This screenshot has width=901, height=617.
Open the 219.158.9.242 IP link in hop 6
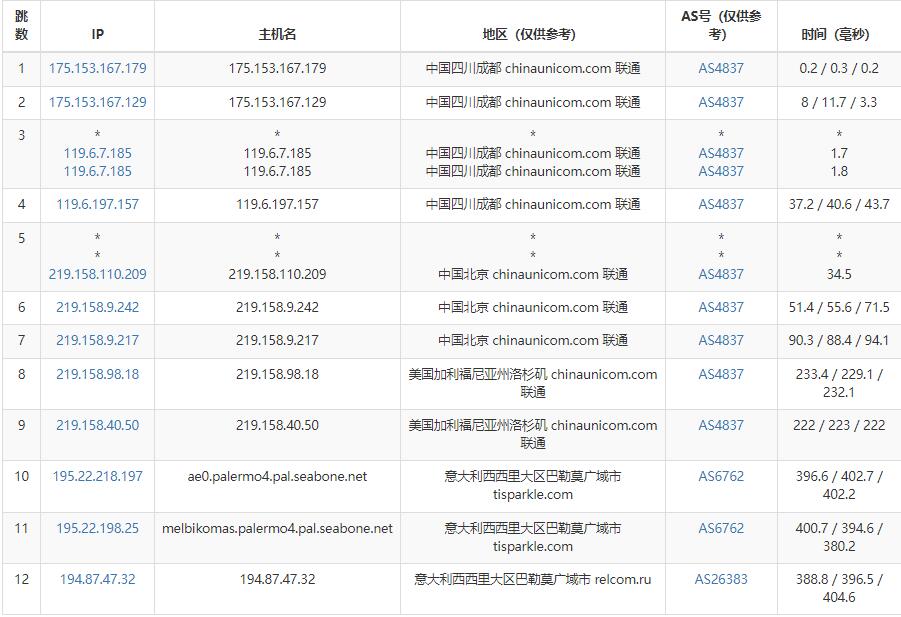pyautogui.click(x=98, y=307)
